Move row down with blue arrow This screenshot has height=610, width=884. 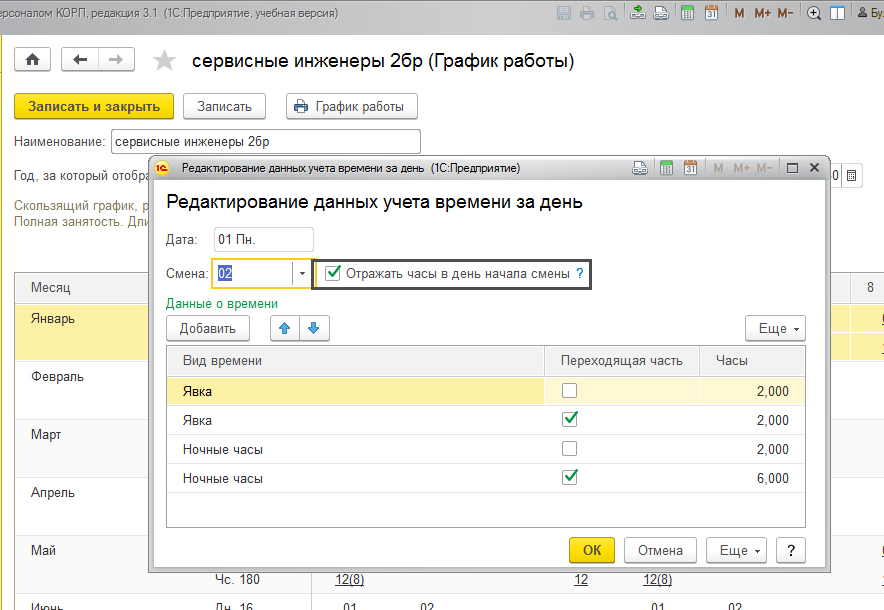click(x=313, y=328)
